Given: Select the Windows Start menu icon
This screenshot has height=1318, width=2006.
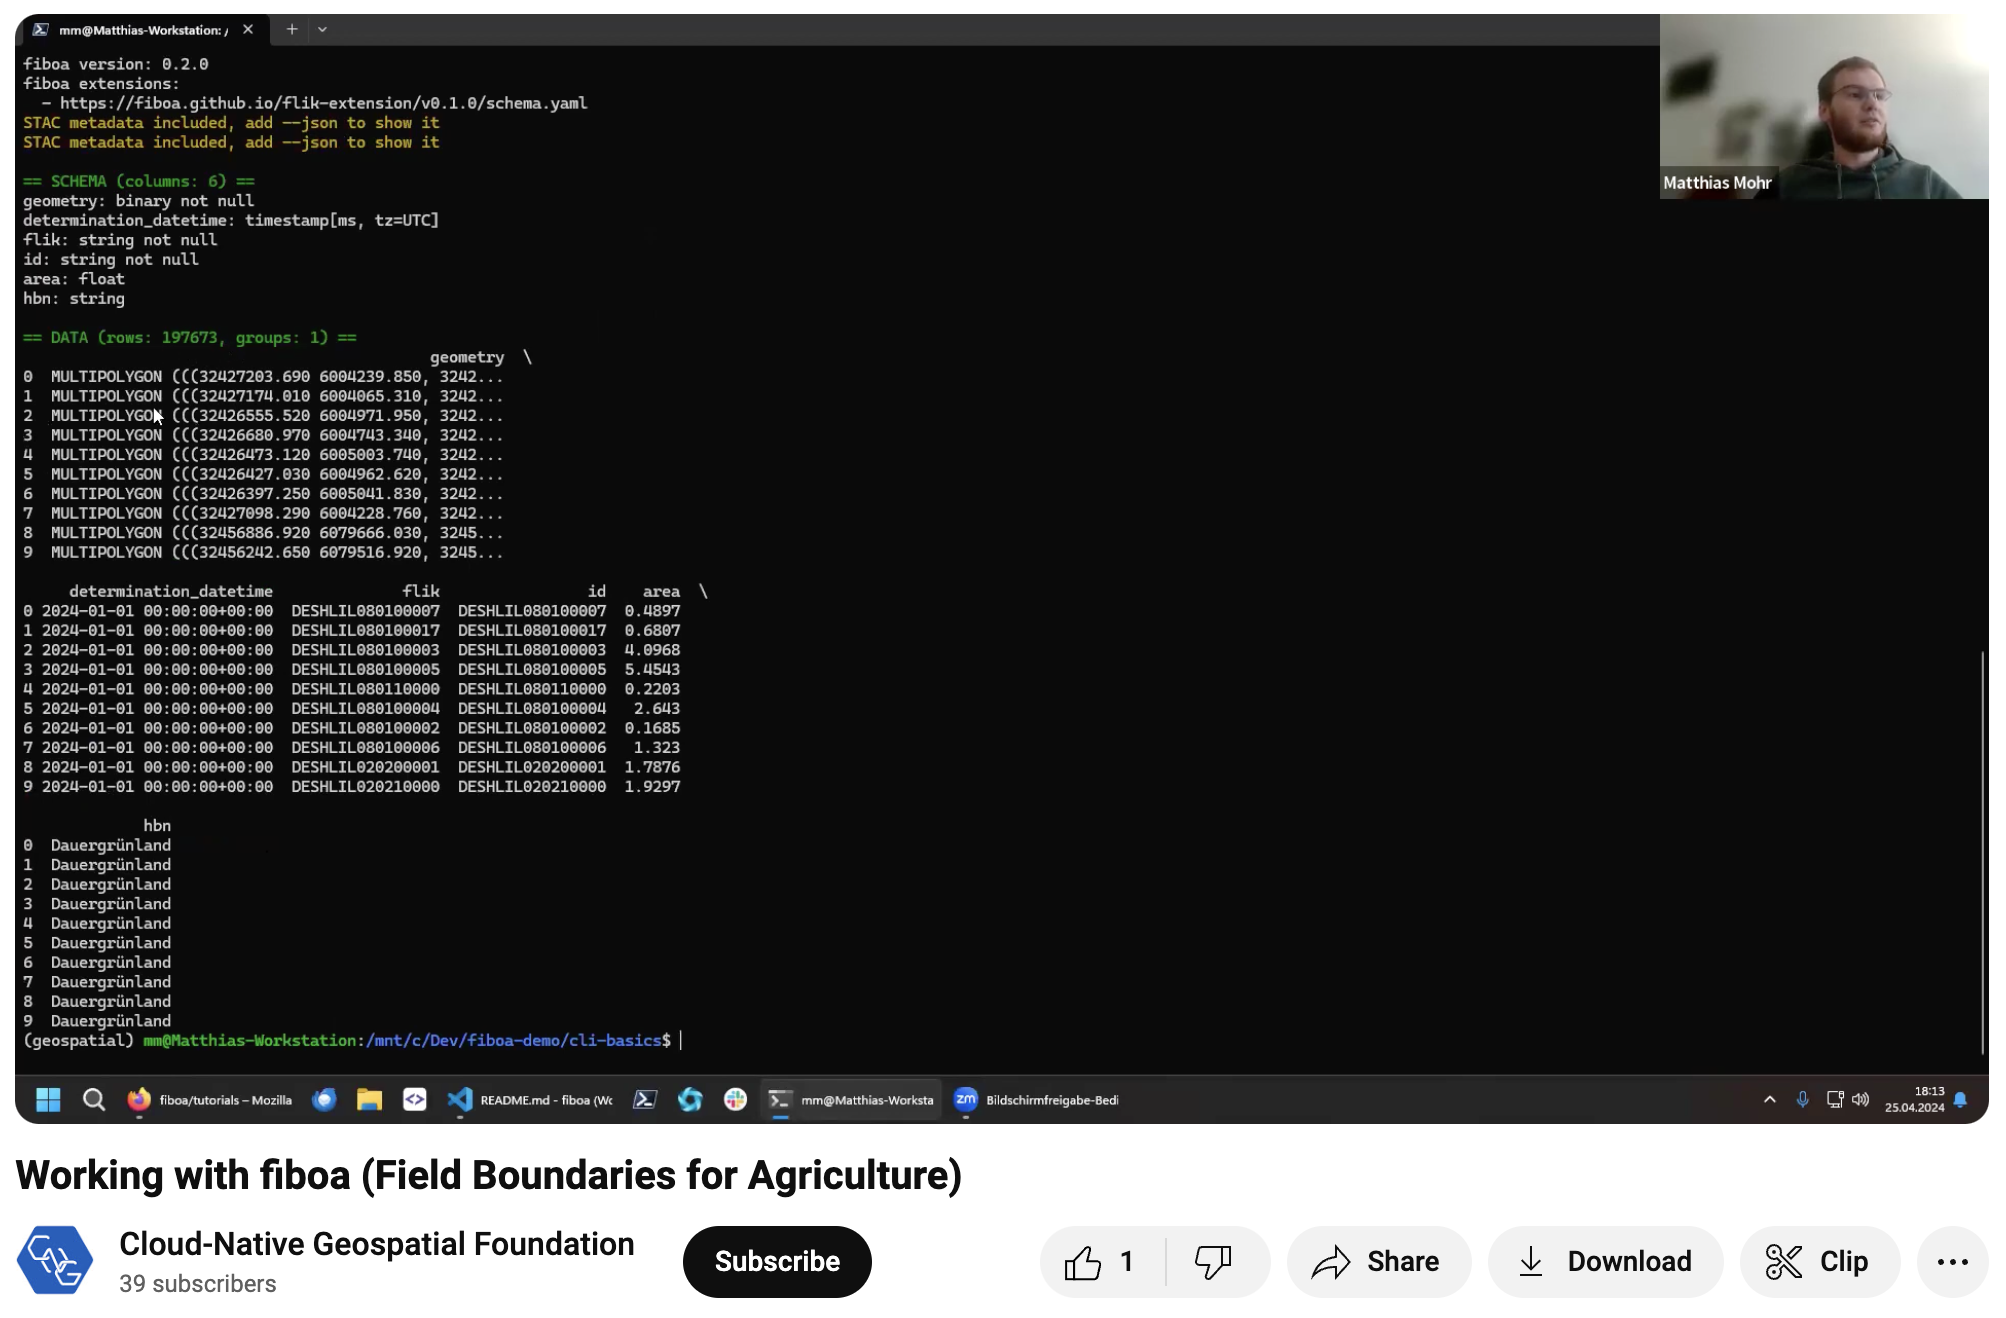Looking at the screenshot, I should [x=47, y=1100].
